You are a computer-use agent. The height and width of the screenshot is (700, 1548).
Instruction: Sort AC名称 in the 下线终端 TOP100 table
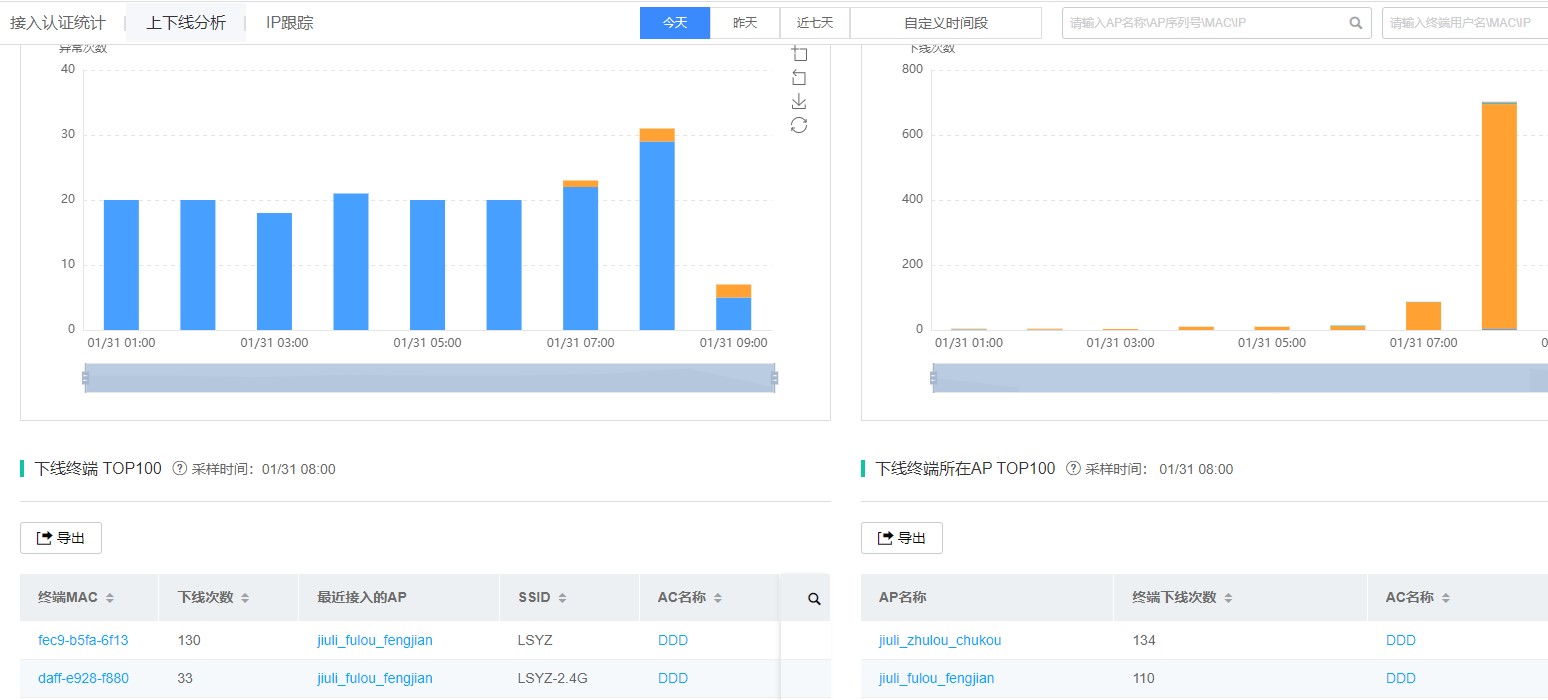[718, 598]
